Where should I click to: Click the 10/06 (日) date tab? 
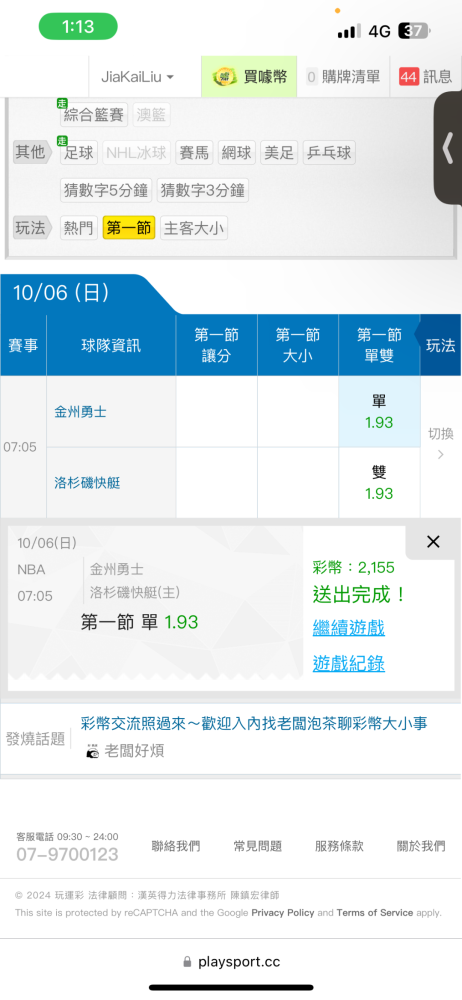tap(61, 293)
